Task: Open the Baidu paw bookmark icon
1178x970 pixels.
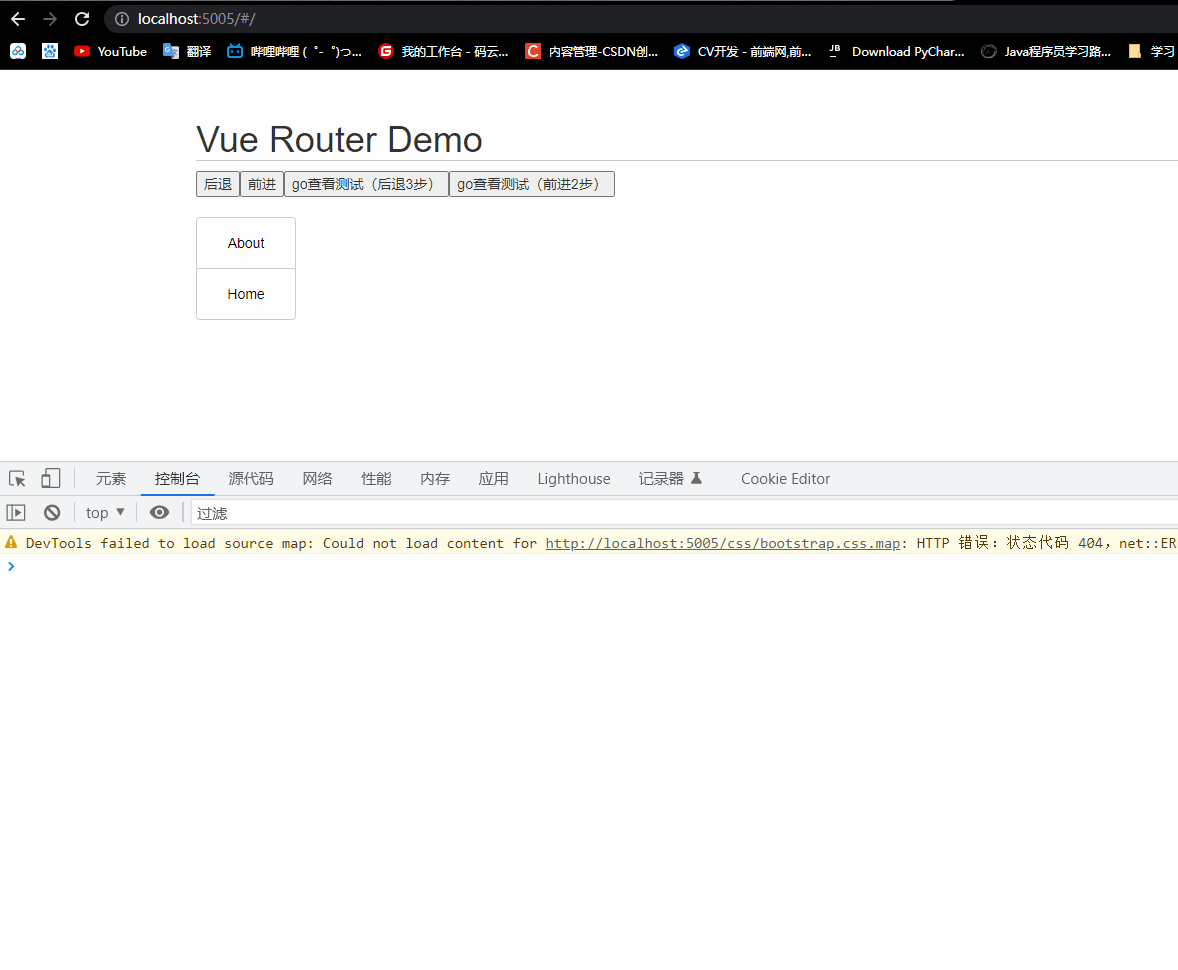Action: pos(50,51)
